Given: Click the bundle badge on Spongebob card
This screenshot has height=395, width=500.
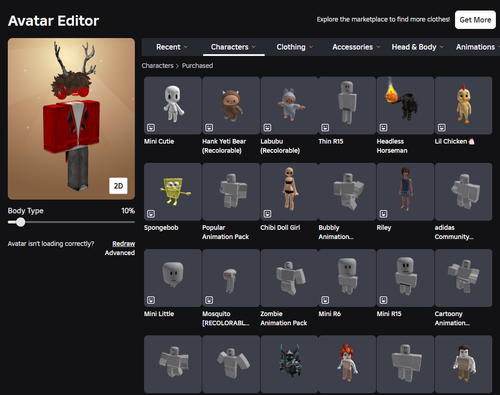Looking at the screenshot, I should (x=151, y=214).
